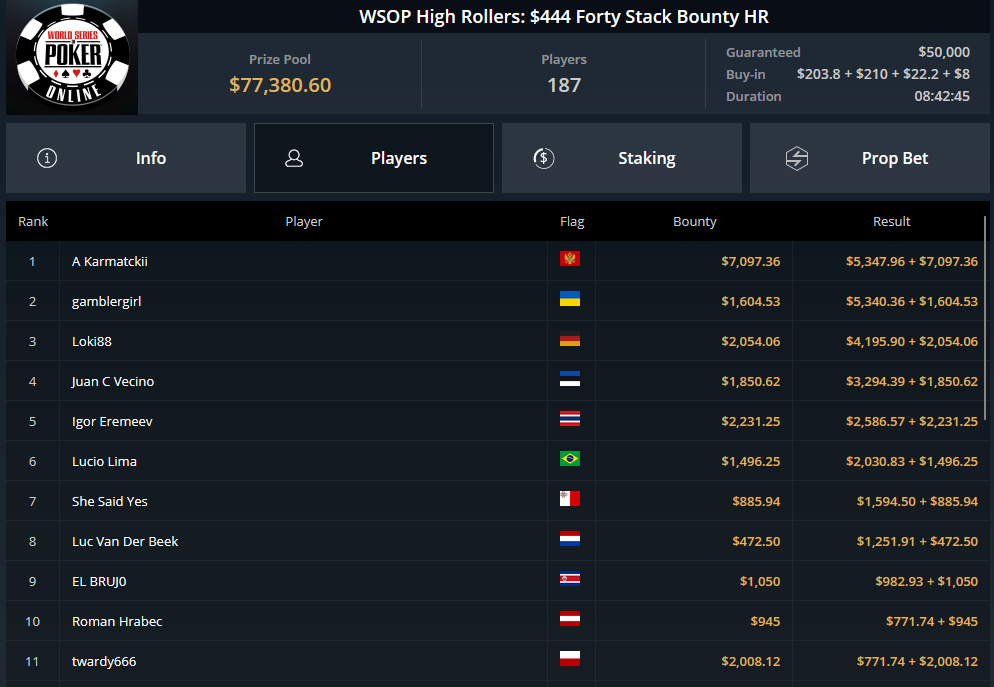
Task: Sort by the Bounty column header
Action: (695, 221)
